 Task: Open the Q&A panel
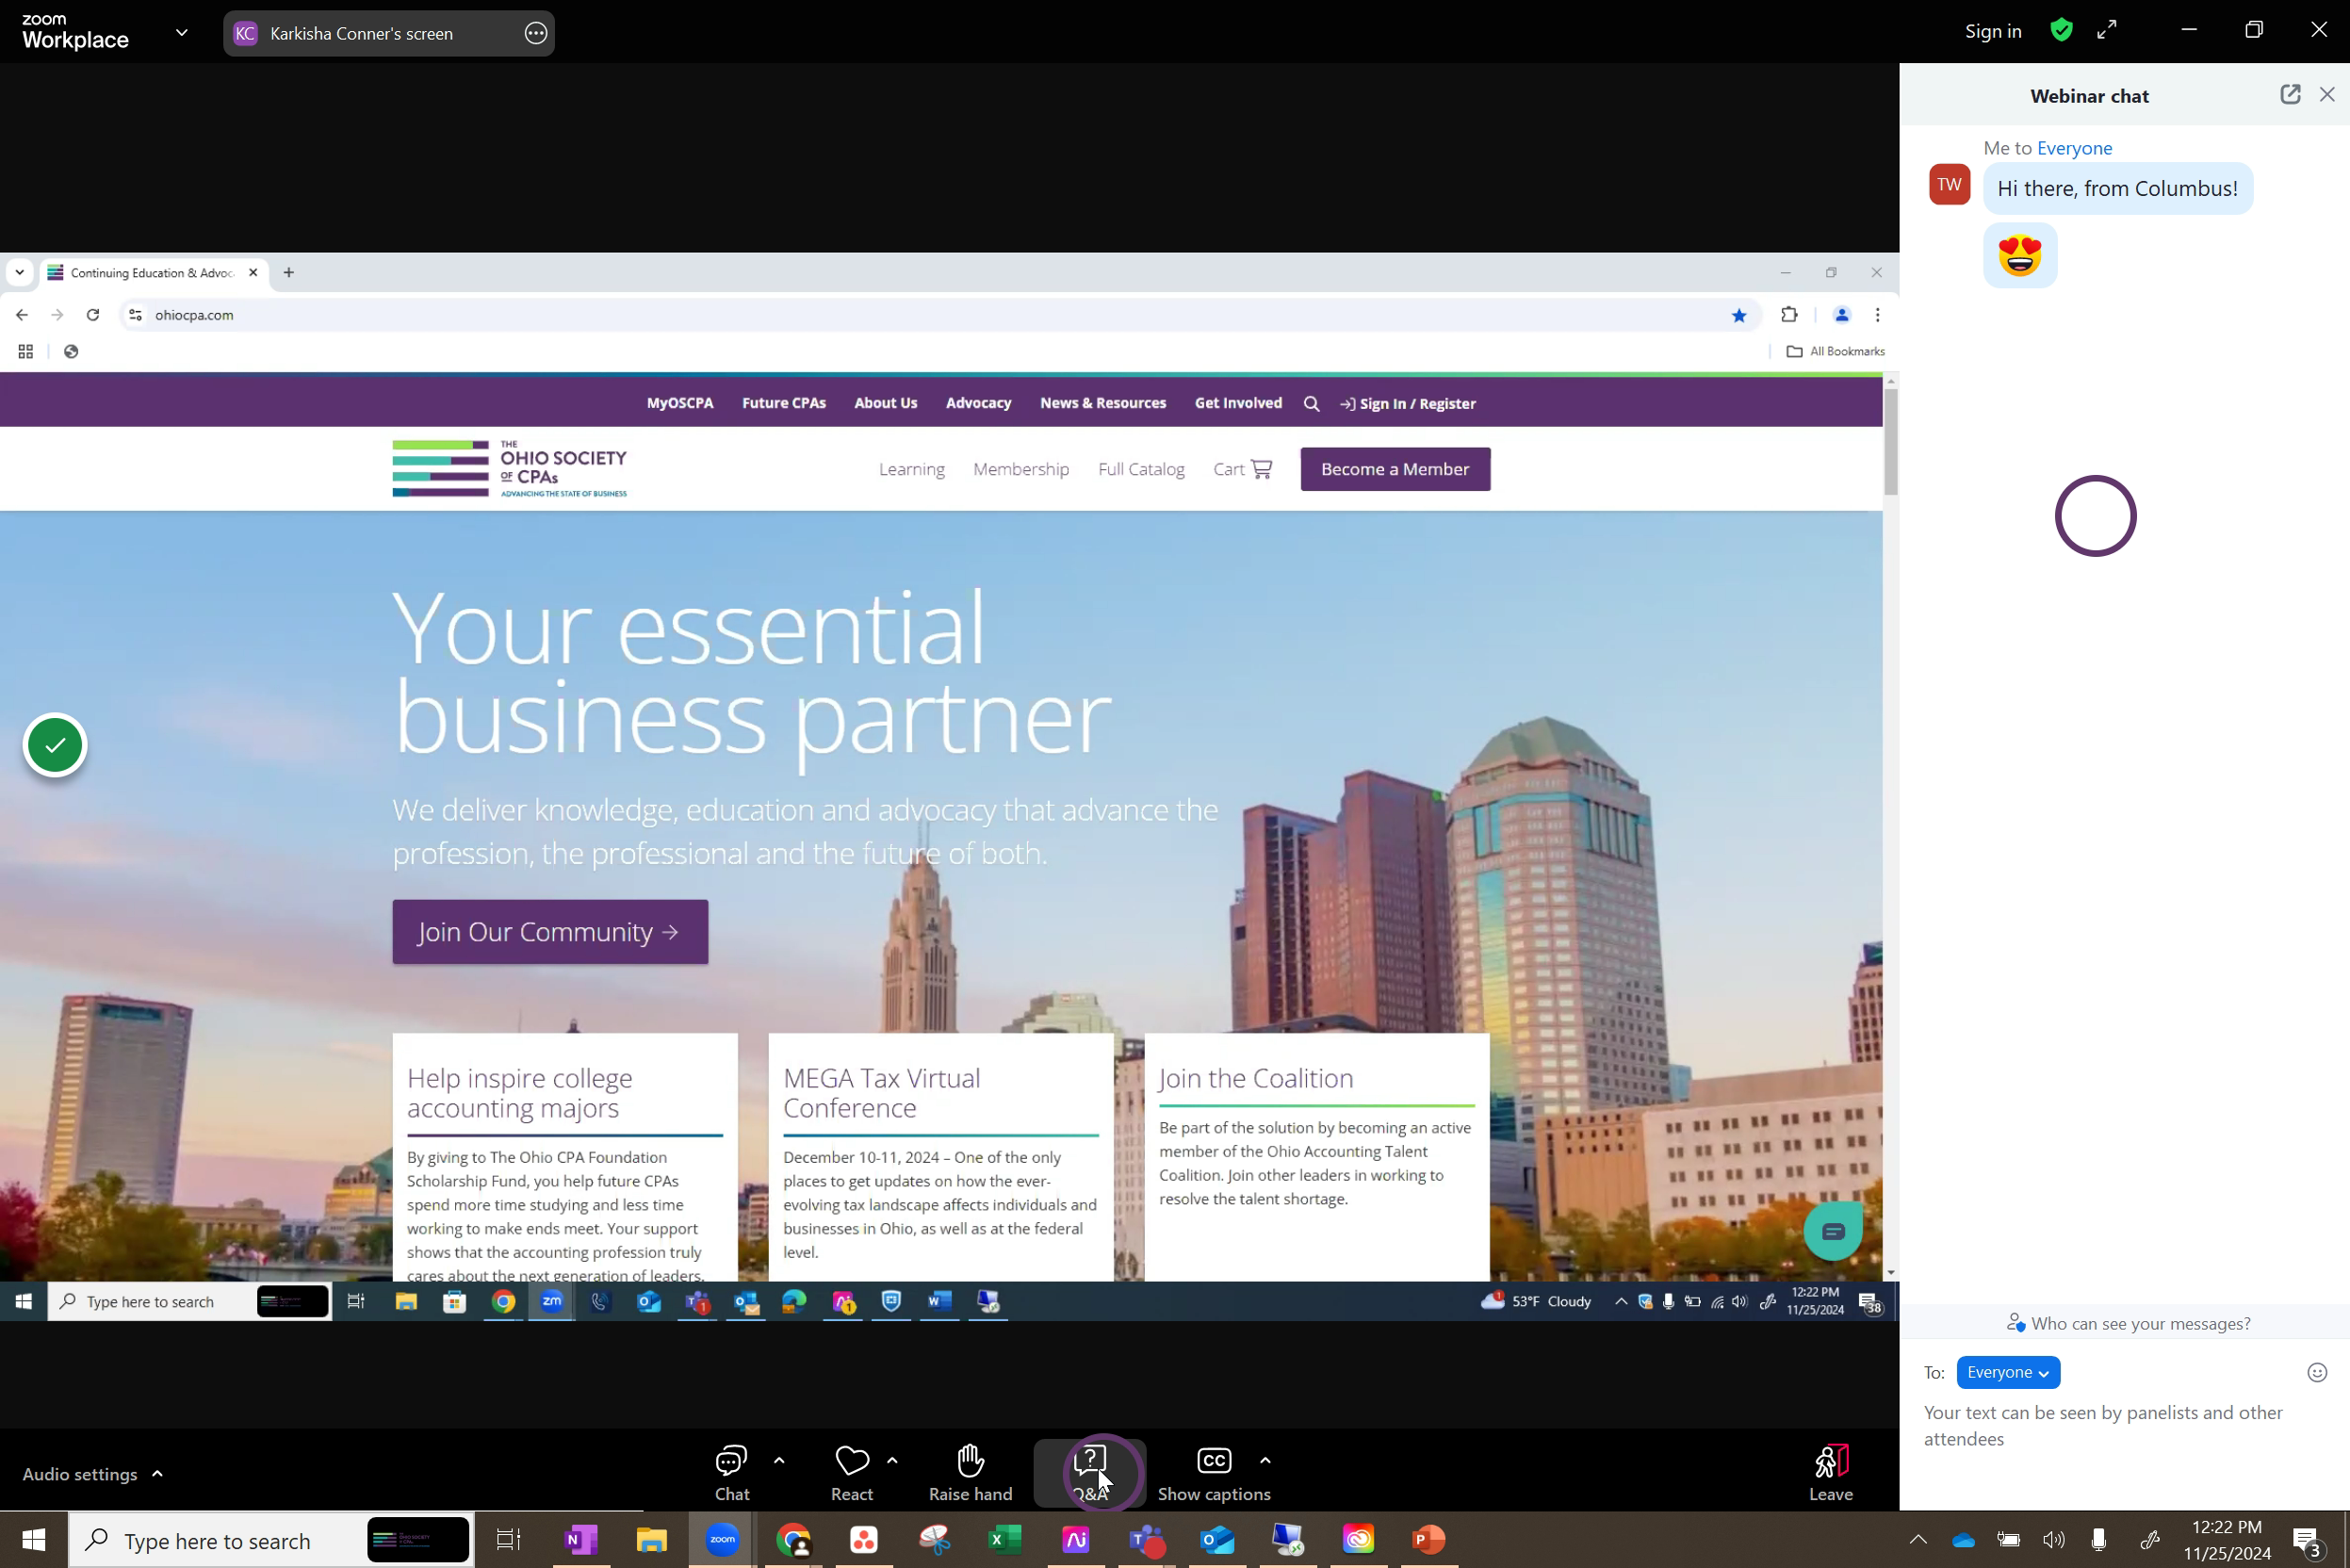[1090, 1473]
